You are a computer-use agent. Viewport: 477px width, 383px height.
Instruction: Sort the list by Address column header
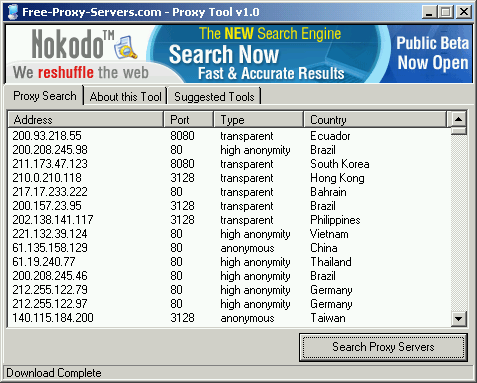click(86, 120)
